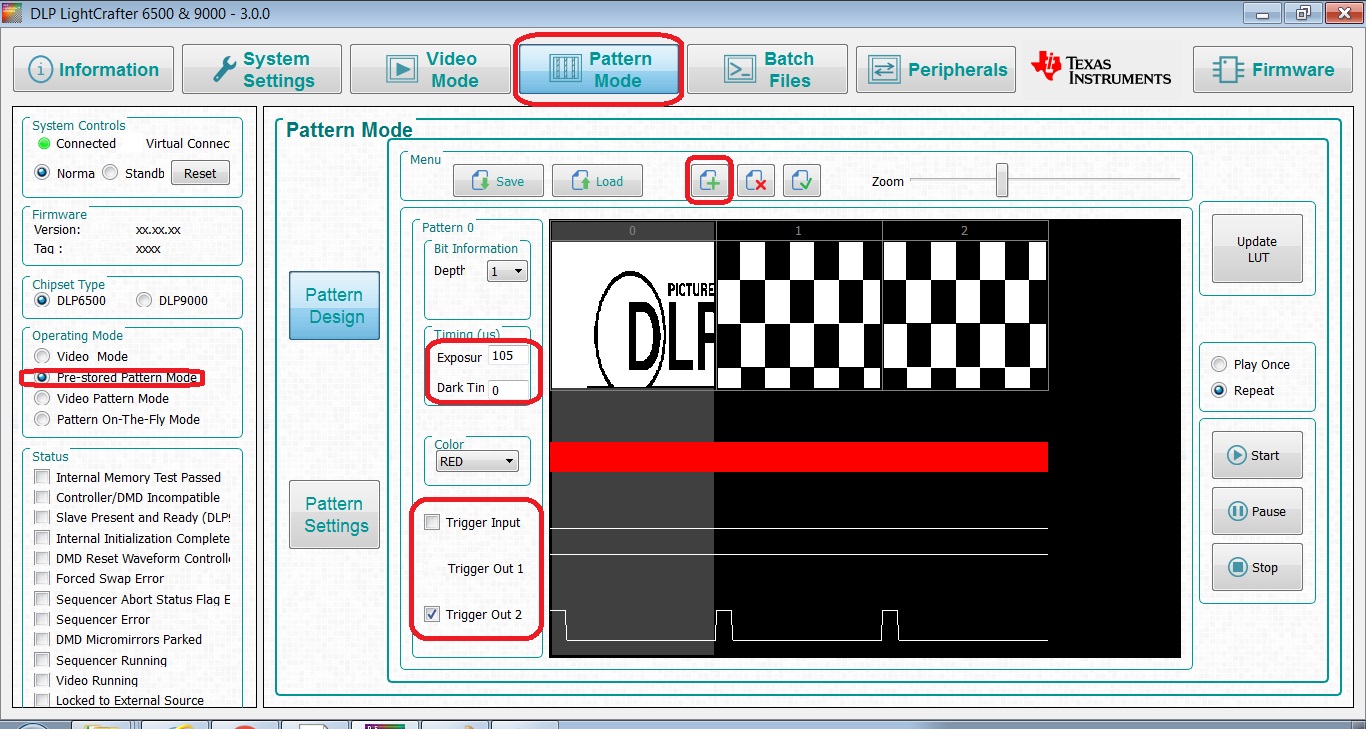Image resolution: width=1366 pixels, height=729 pixels.
Task: Click pattern column header 0
Action: click(633, 231)
